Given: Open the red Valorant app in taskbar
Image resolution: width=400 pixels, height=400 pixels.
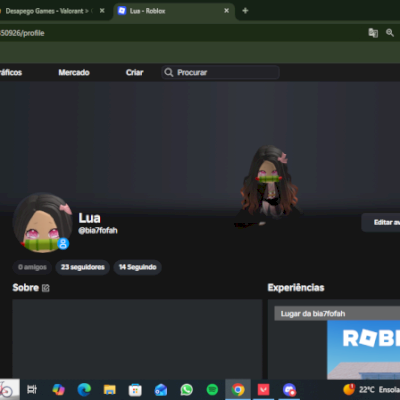Looking at the screenshot, I should 263,389.
